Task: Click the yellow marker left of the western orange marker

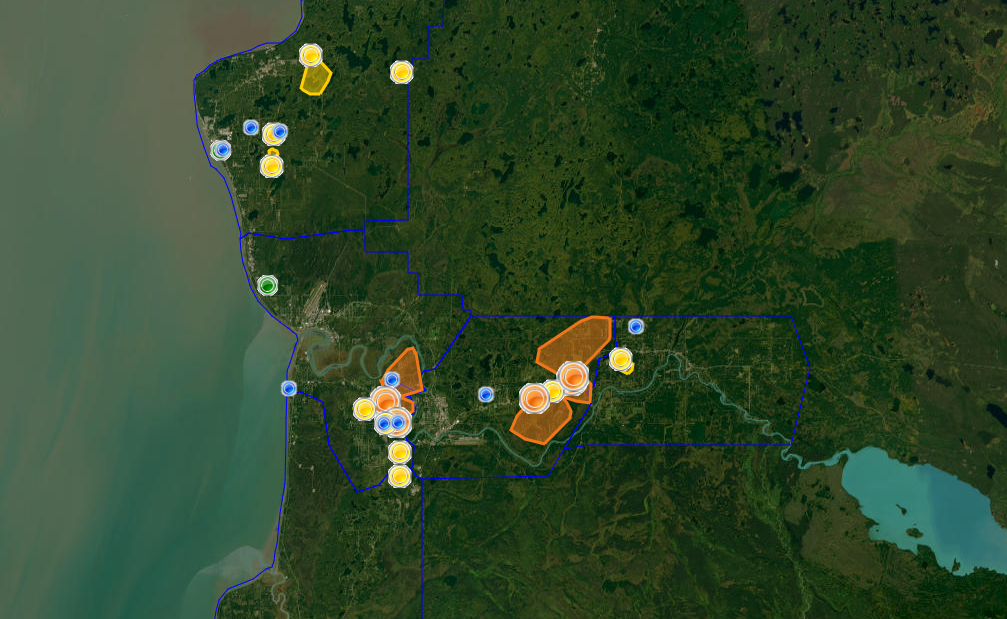Action: pos(364,408)
